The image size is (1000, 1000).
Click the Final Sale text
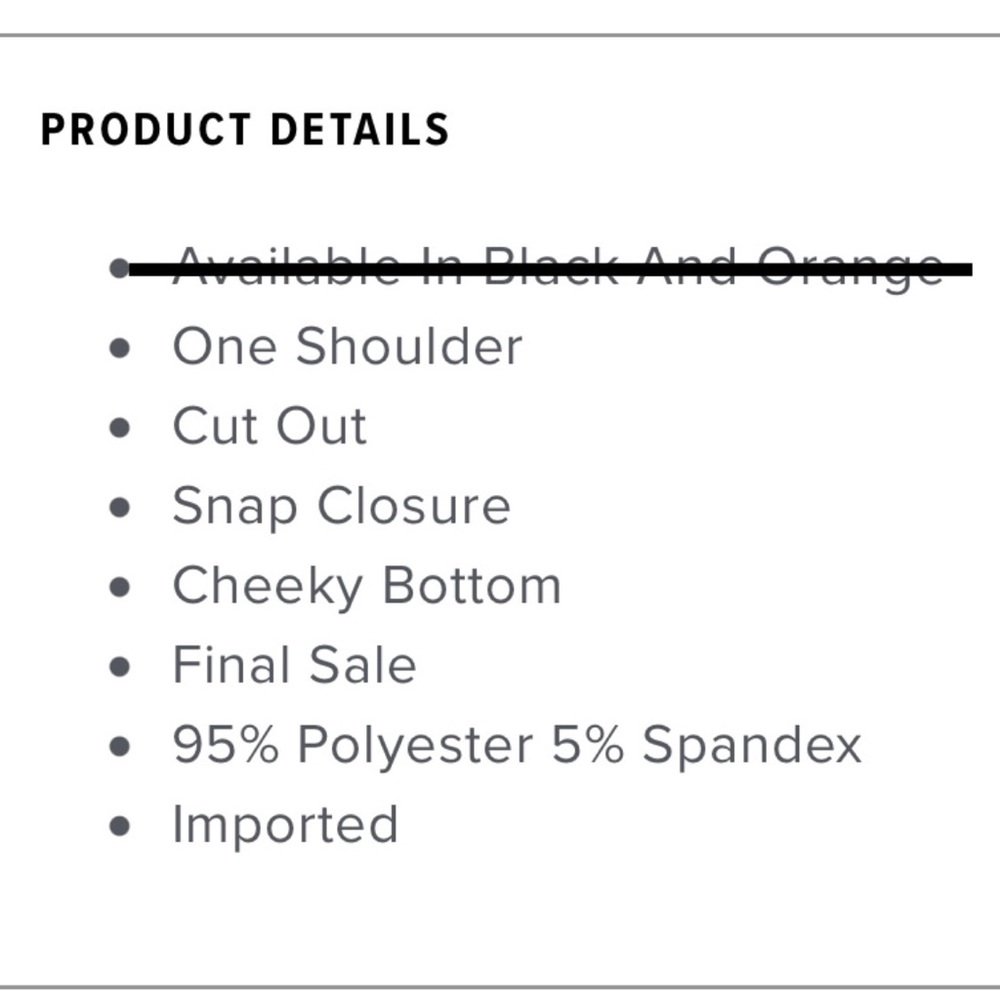click(295, 666)
